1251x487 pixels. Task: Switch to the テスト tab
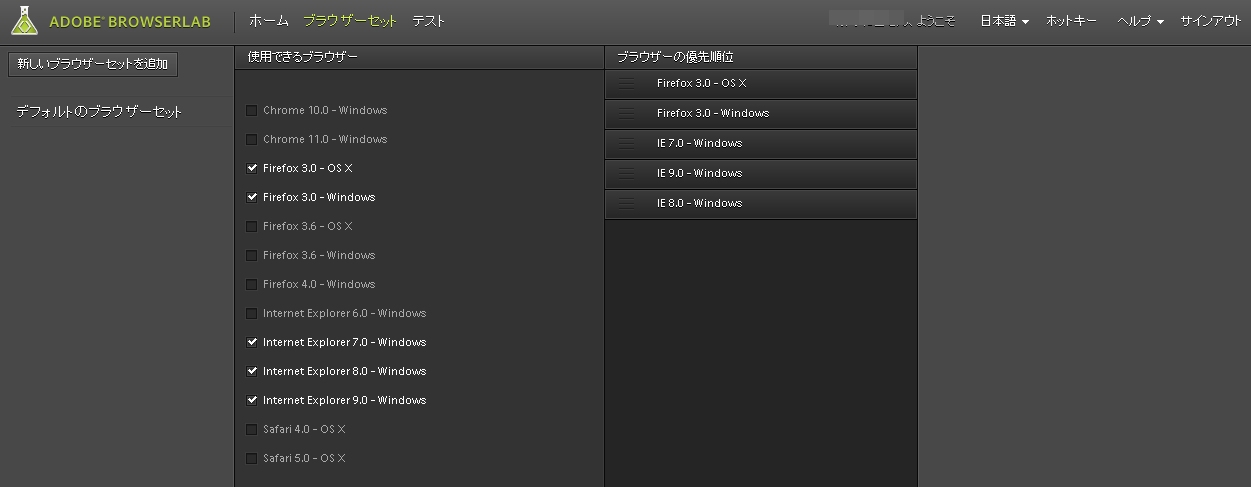point(429,21)
